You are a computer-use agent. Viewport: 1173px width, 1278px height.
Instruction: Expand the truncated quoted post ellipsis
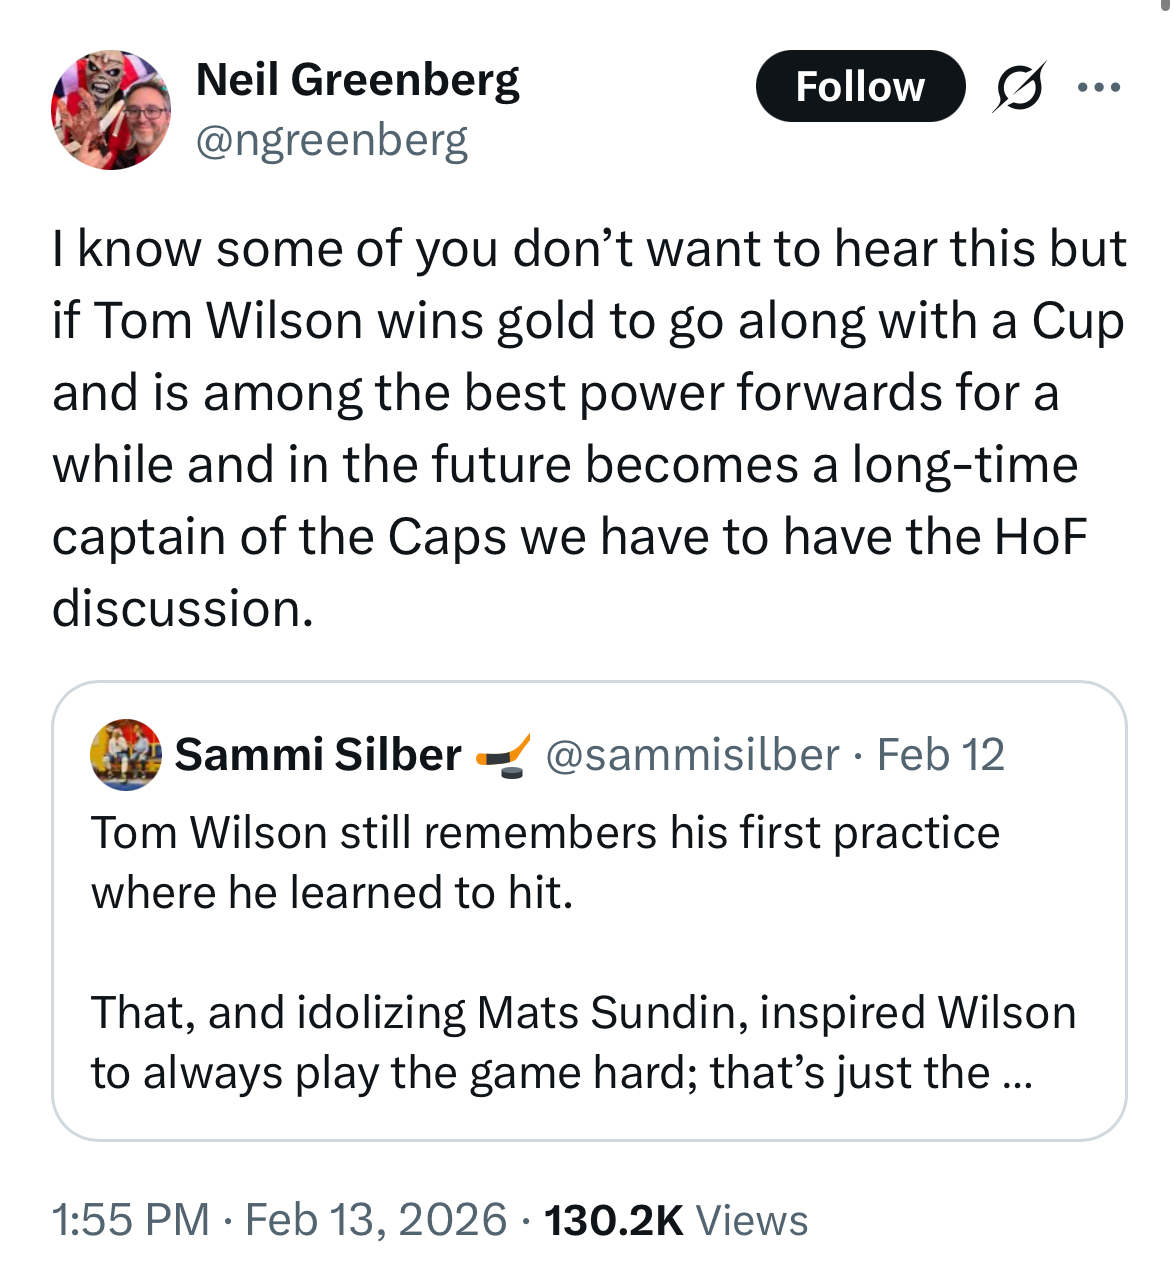1015,1074
